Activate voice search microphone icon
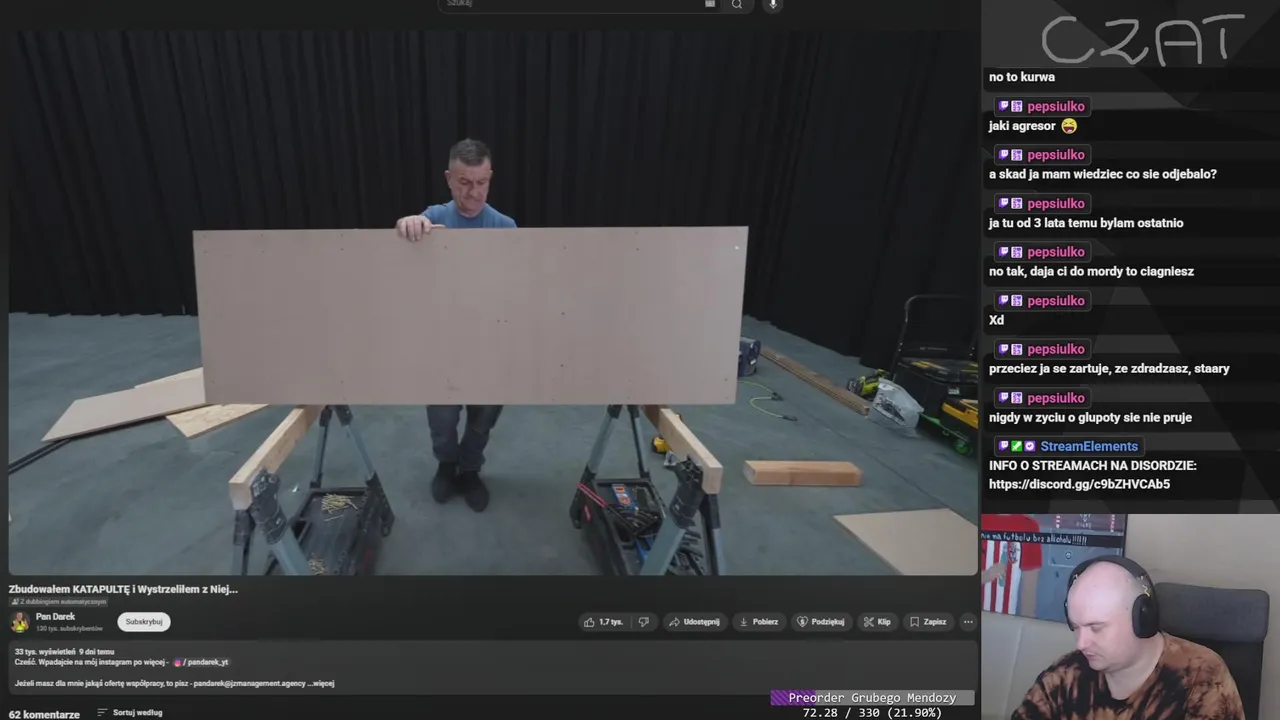 point(772,4)
